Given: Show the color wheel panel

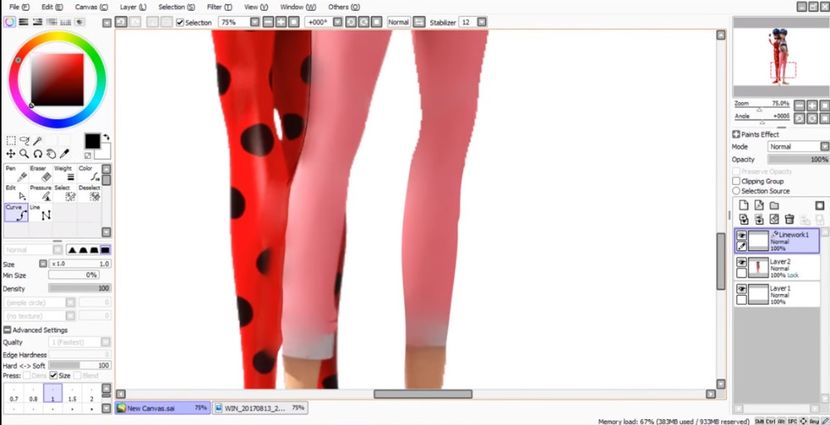Looking at the screenshot, I should tap(10, 22).
